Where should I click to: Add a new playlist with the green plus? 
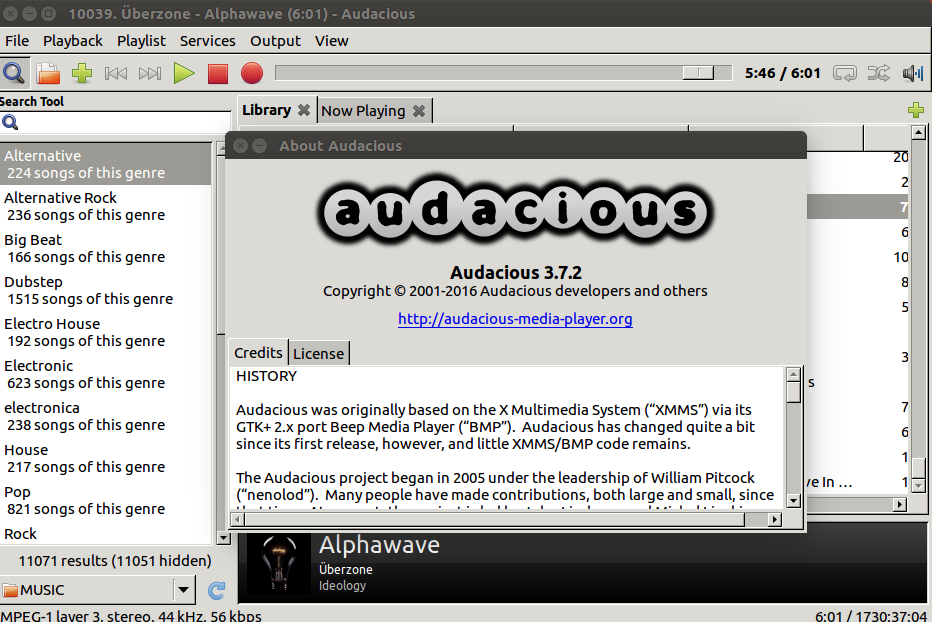point(916,110)
